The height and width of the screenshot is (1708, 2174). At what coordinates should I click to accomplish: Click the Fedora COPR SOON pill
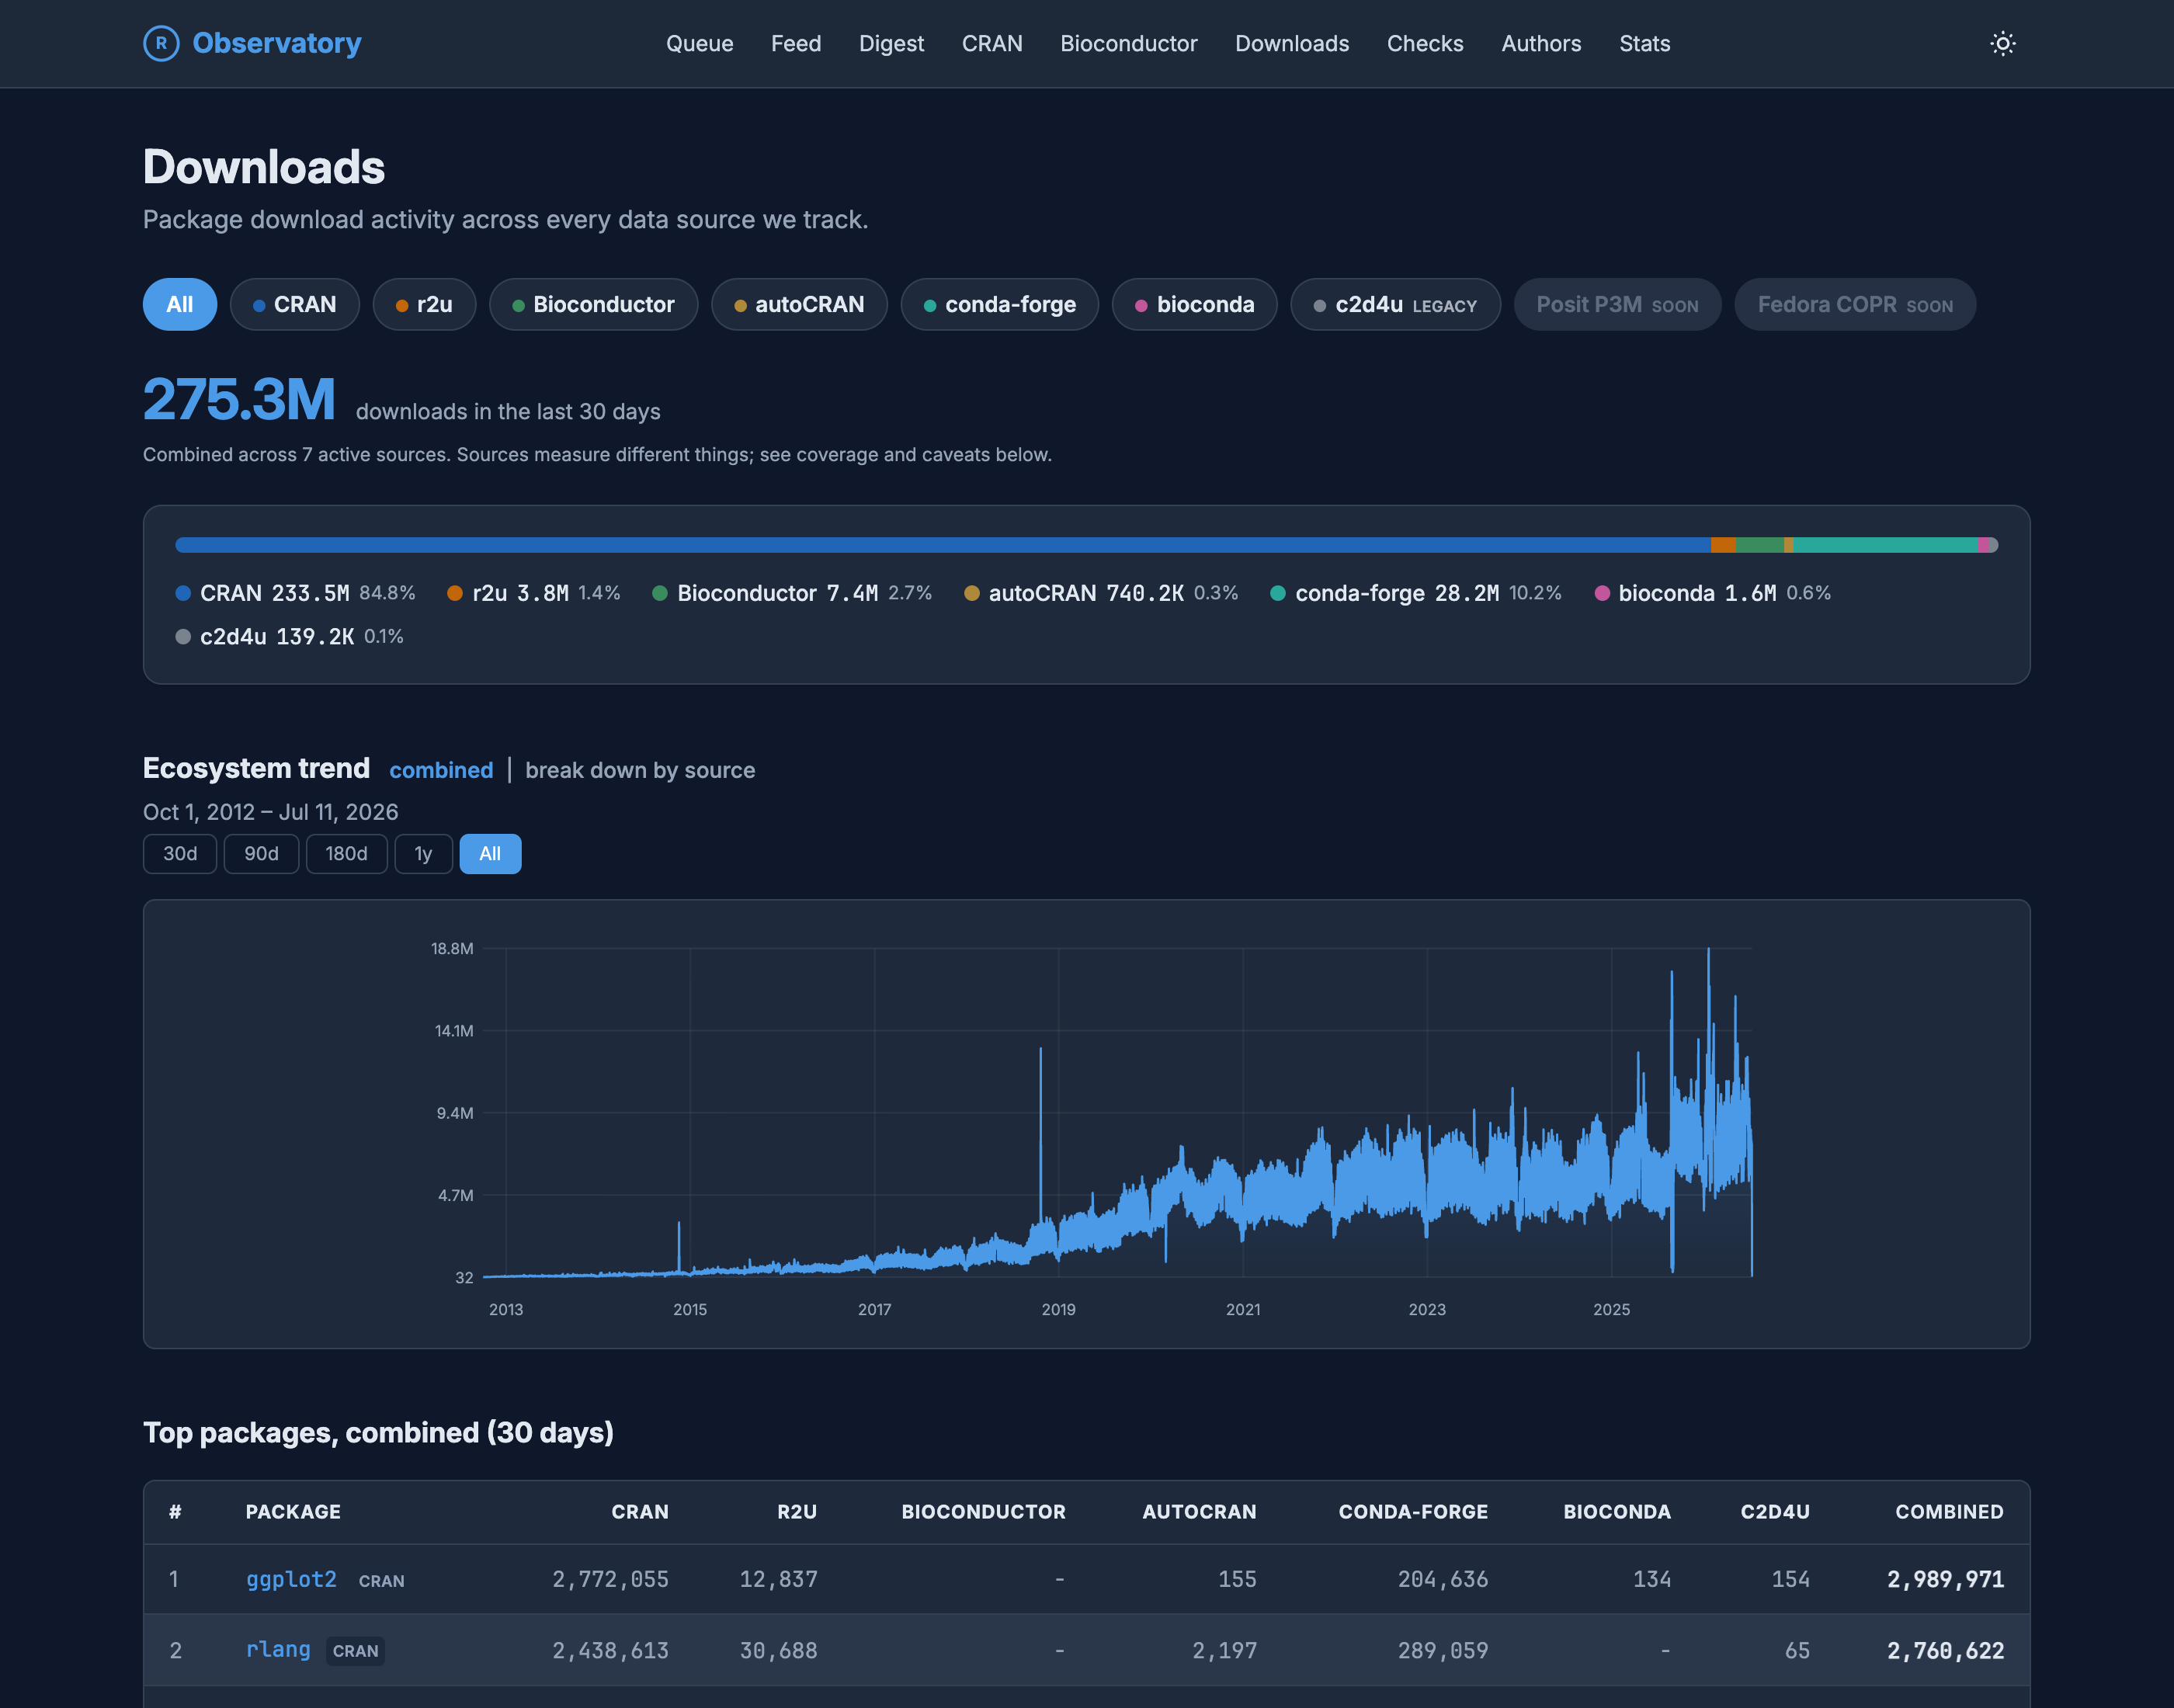[x=1855, y=304]
